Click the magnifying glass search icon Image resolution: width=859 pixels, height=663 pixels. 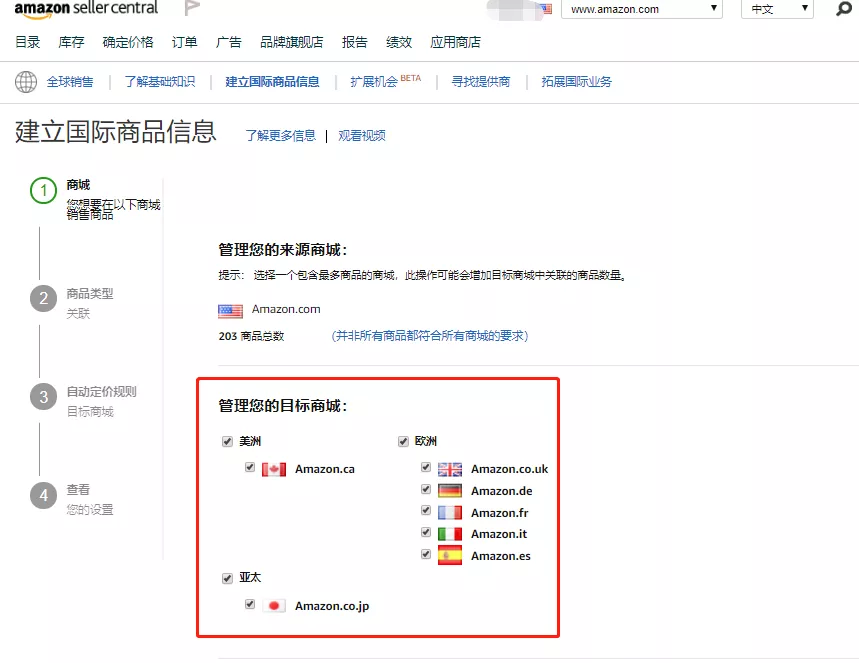843,10
